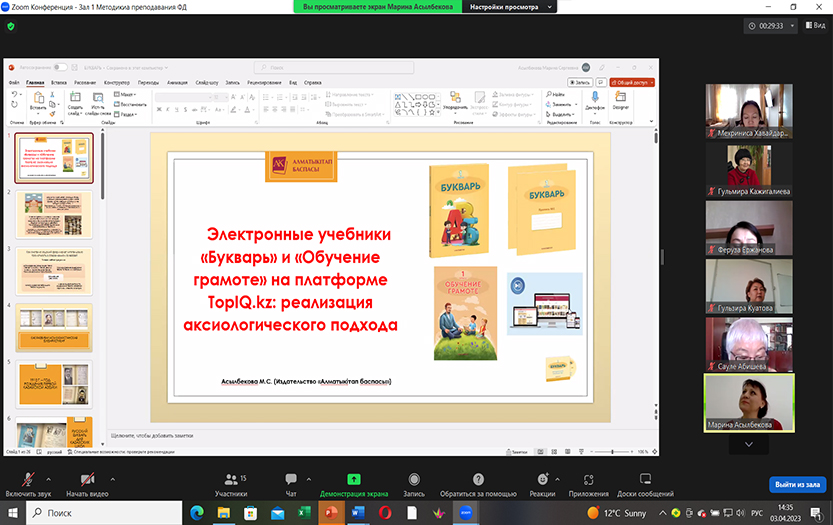Image resolution: width=833 pixels, height=525 pixels.
Task: Start recording with the Запись icon
Action: point(414,479)
